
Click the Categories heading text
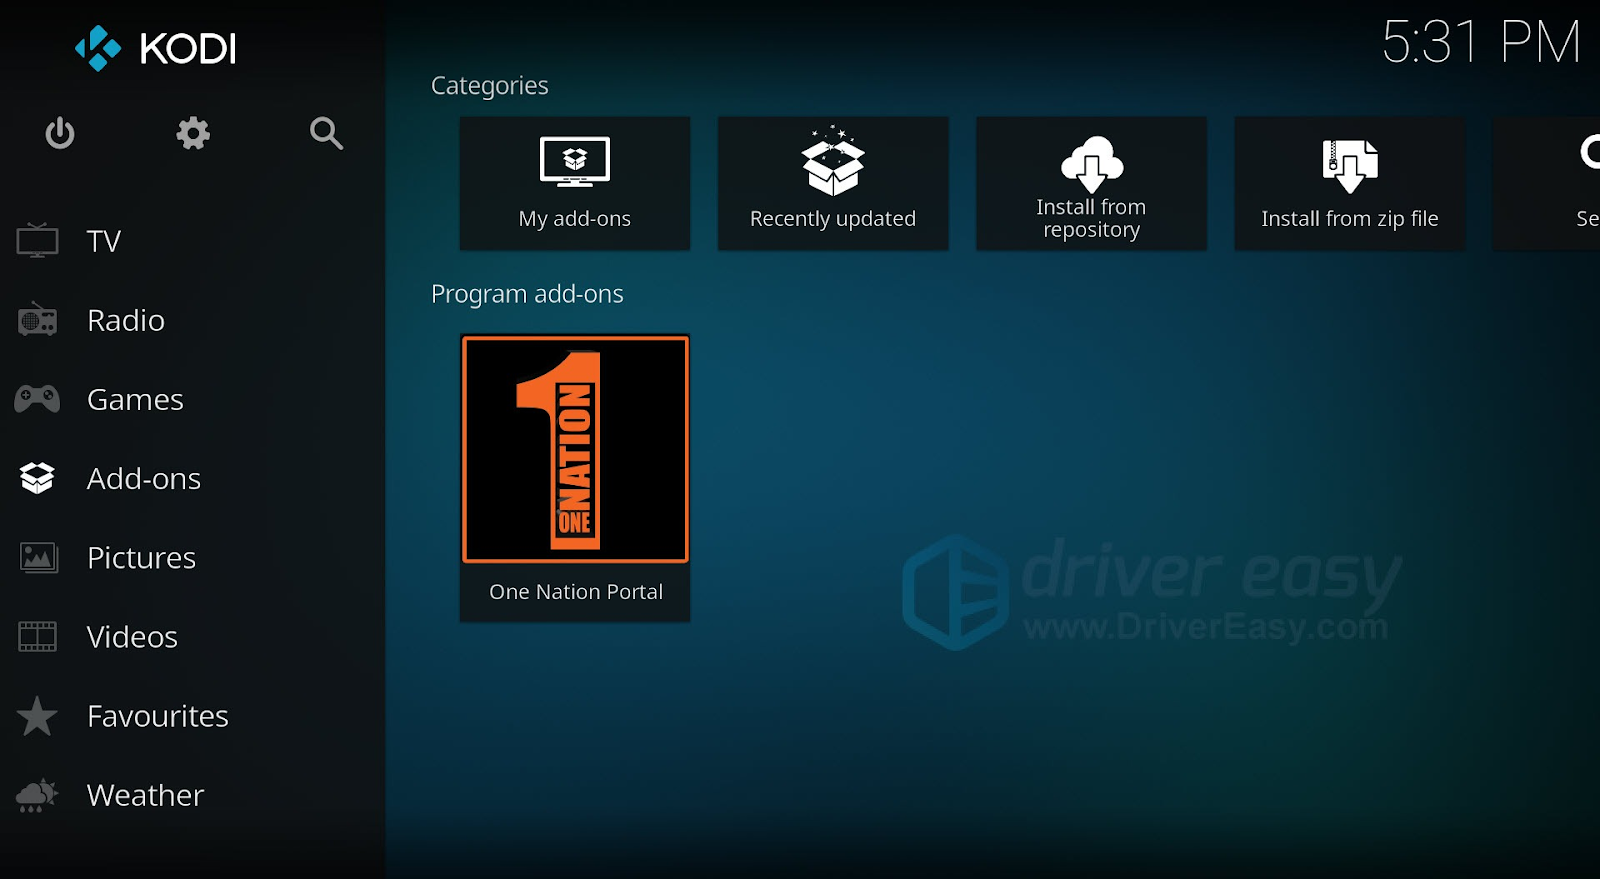coord(490,86)
